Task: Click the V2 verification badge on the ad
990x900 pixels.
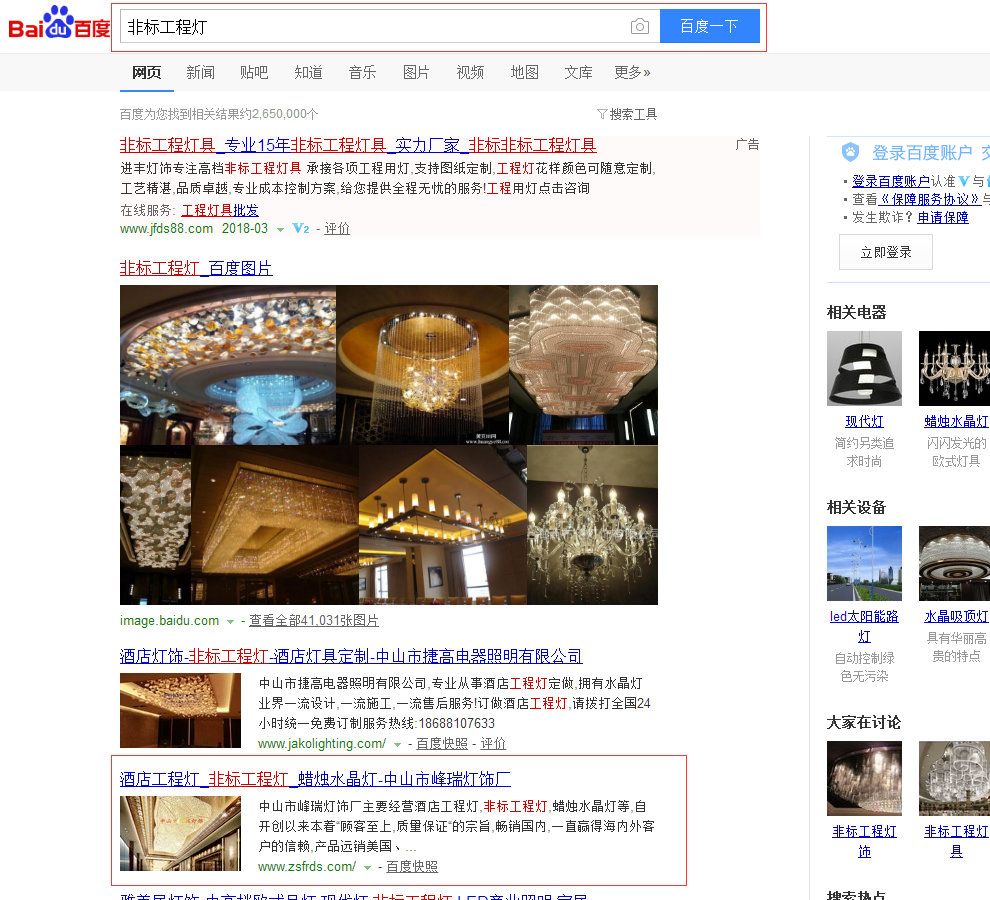Action: pyautogui.click(x=300, y=229)
